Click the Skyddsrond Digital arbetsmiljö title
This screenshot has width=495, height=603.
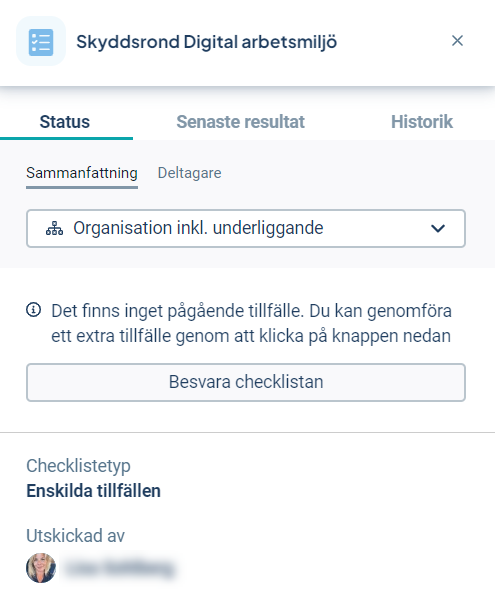pos(207,42)
